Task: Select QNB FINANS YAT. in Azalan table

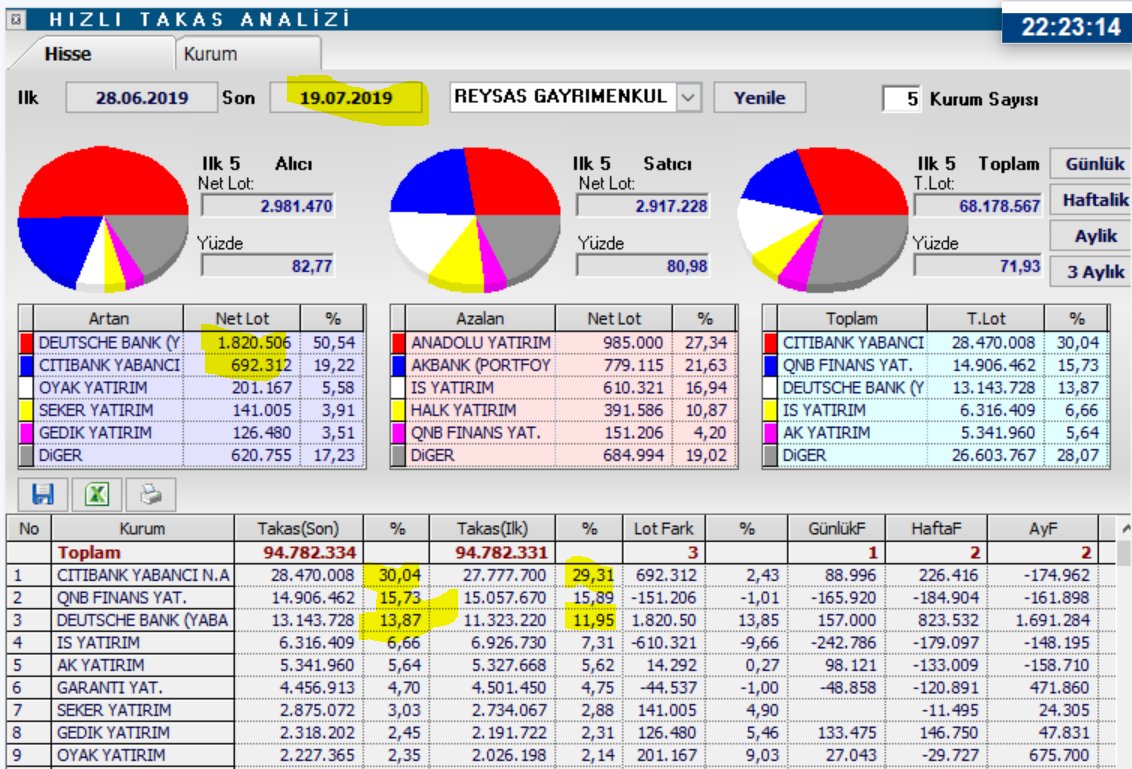Action: point(564,433)
